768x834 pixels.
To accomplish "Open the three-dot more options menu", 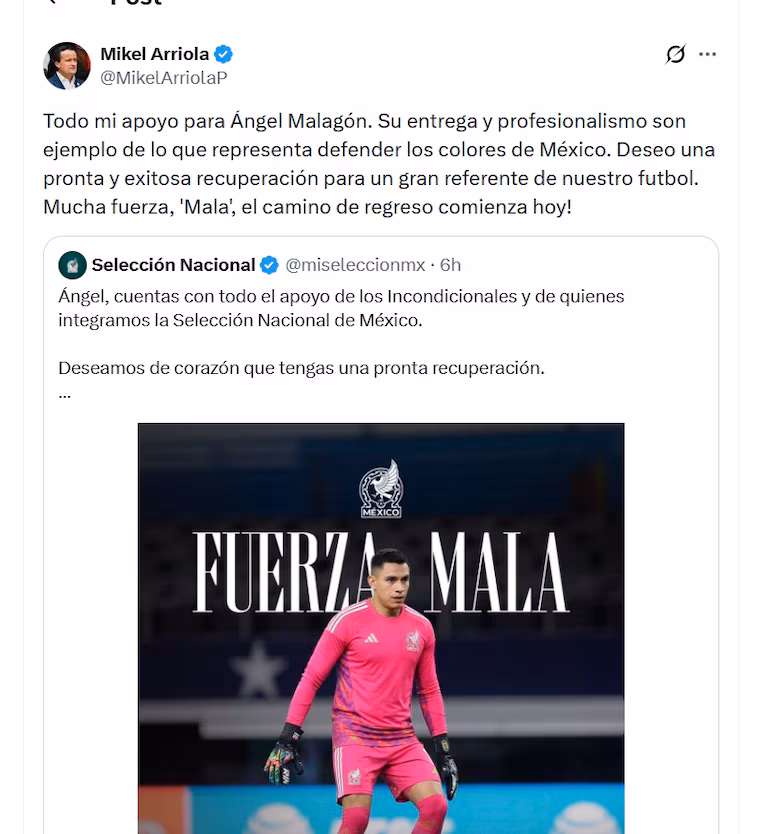I will pos(707,54).
